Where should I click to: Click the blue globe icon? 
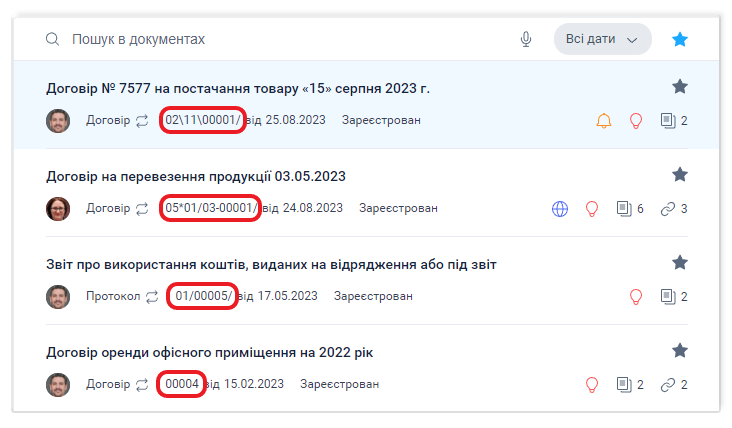click(560, 209)
